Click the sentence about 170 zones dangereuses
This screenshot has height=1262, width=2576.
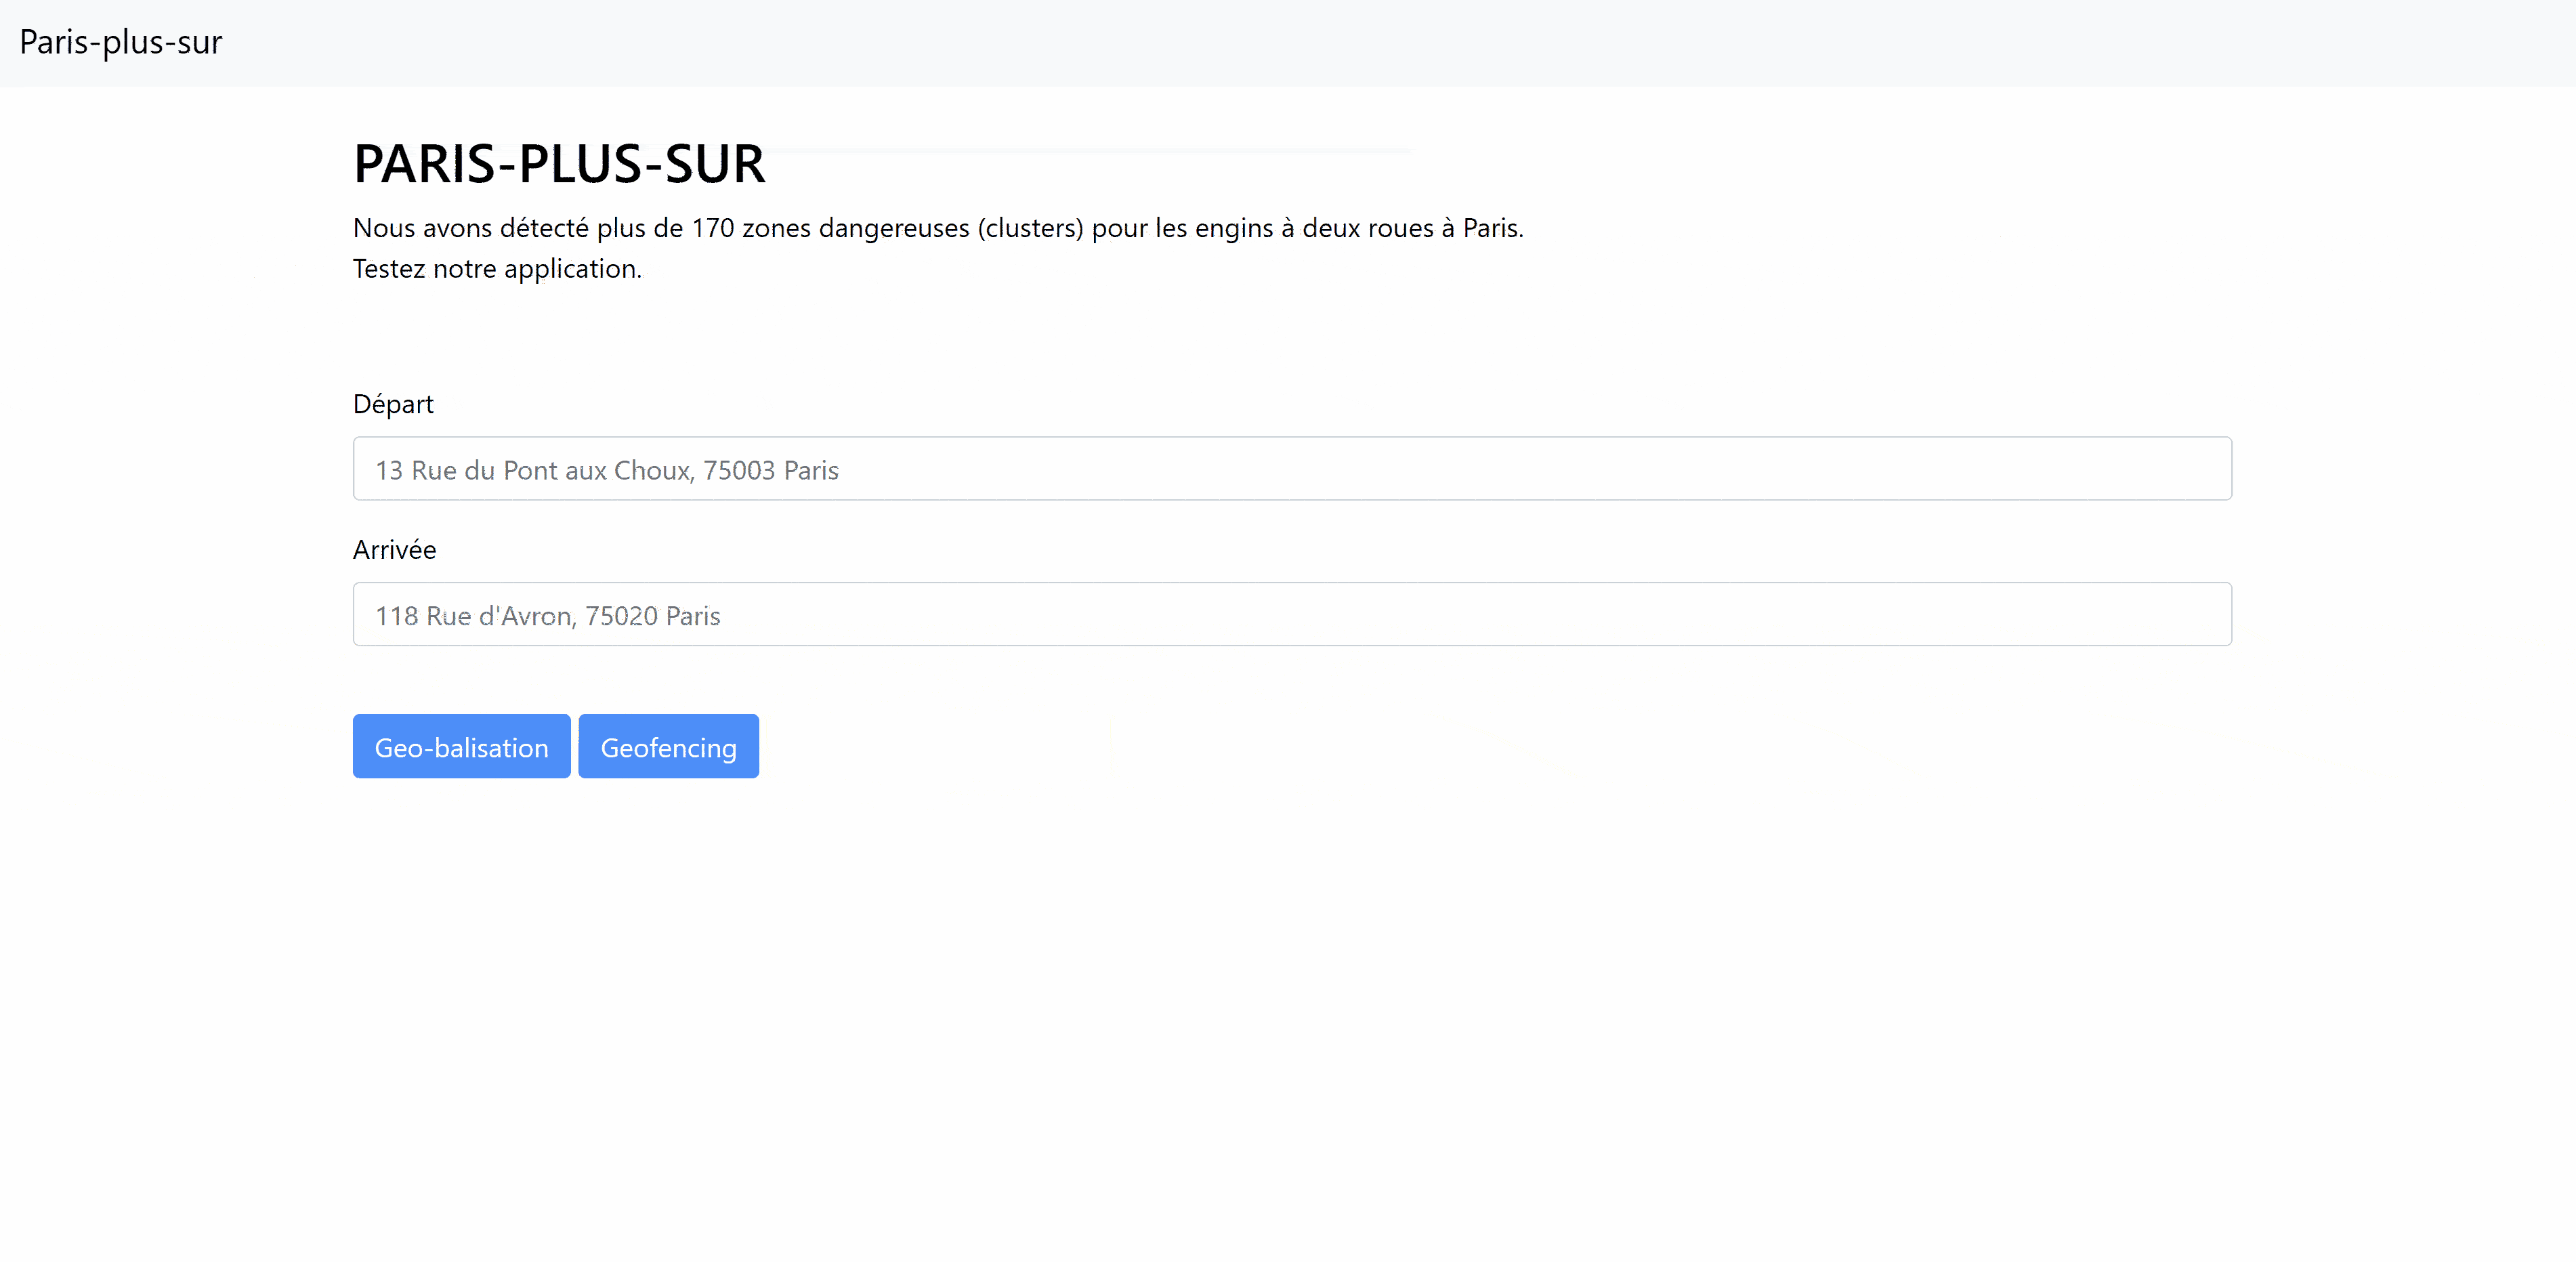(x=937, y=228)
